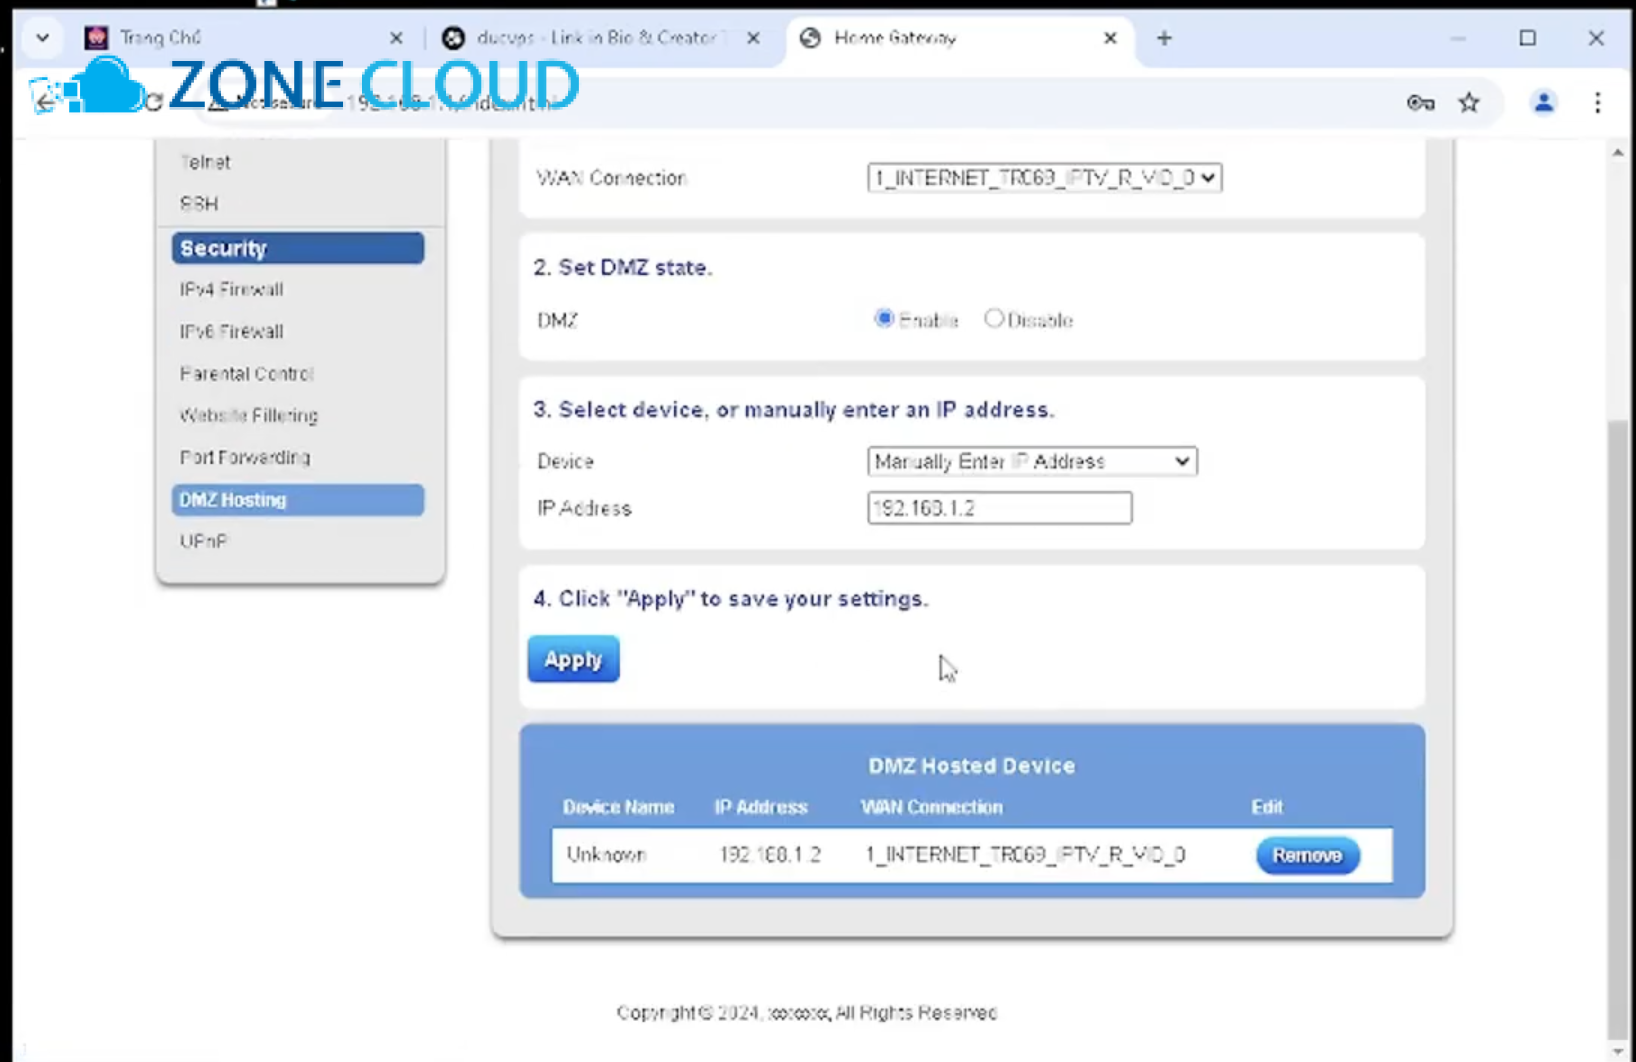Switch to the Trang Chủ tab
The height and width of the screenshot is (1062, 1636).
240,38
